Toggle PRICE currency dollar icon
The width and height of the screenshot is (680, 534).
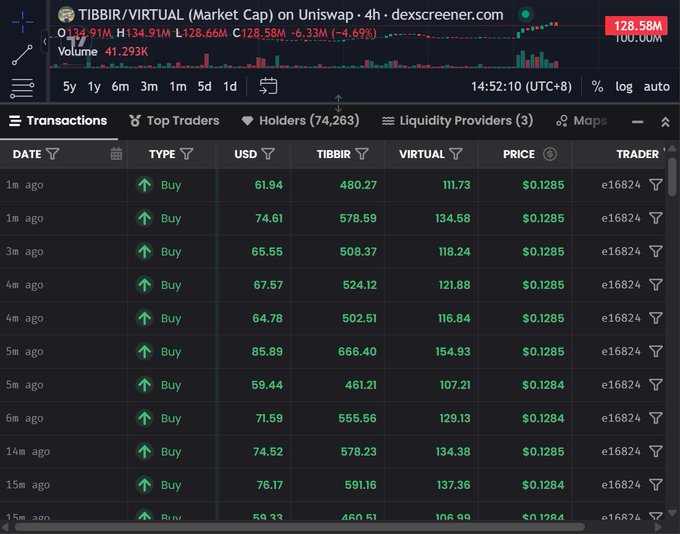550,154
